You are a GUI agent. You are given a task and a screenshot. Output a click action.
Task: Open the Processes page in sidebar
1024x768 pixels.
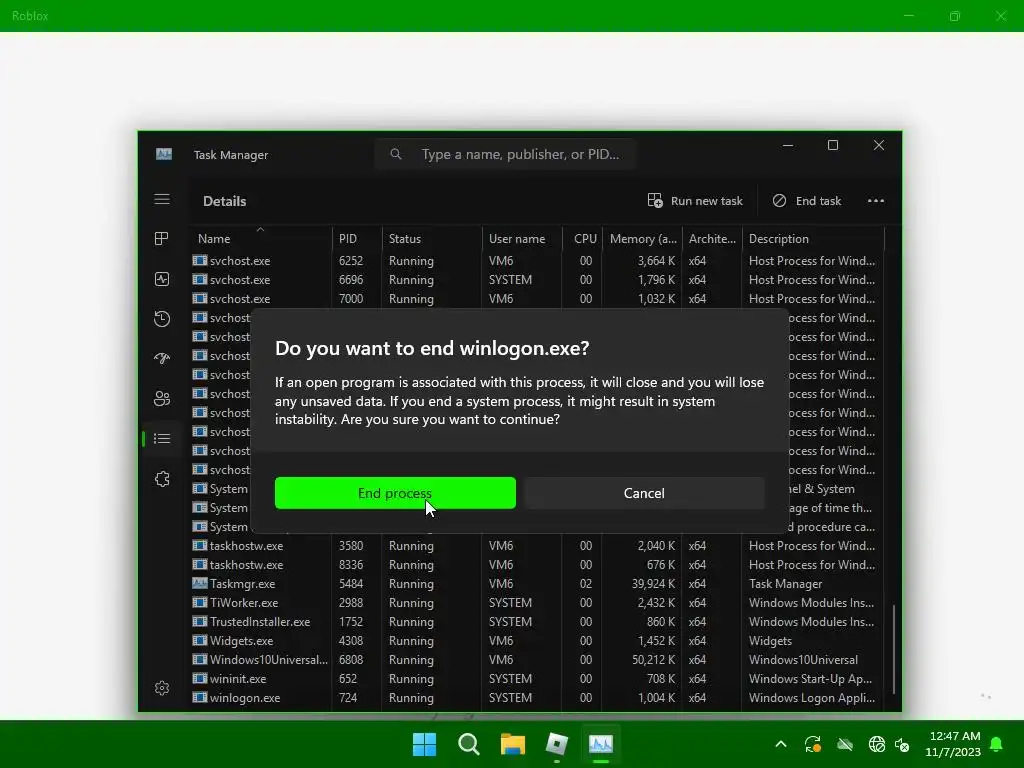pos(162,239)
